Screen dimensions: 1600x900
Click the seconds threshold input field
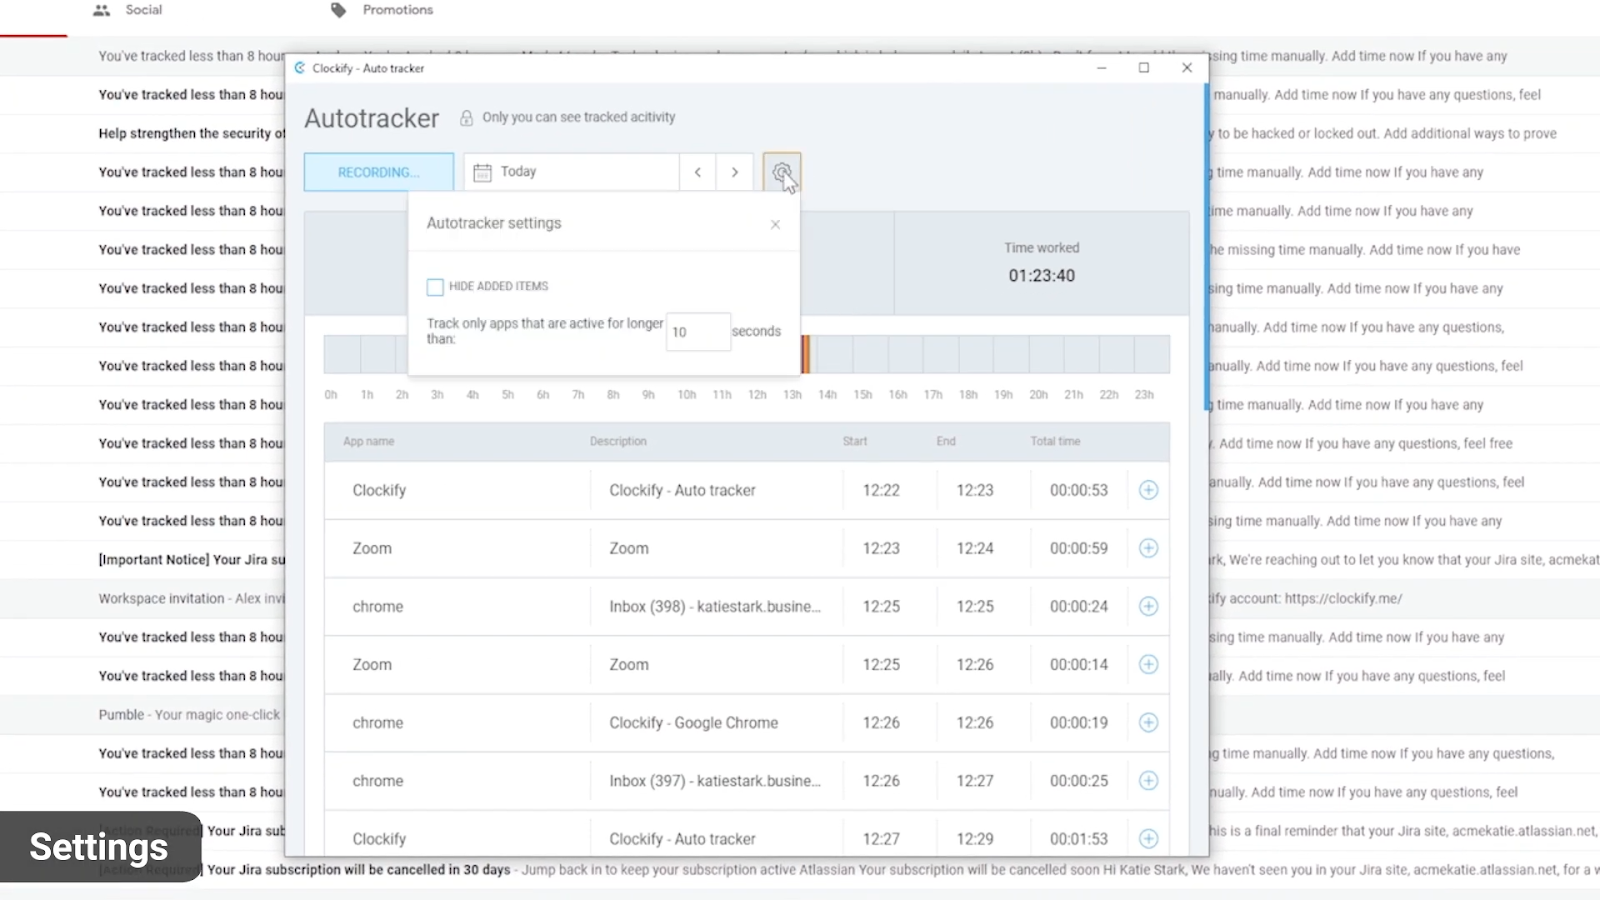[x=698, y=332]
